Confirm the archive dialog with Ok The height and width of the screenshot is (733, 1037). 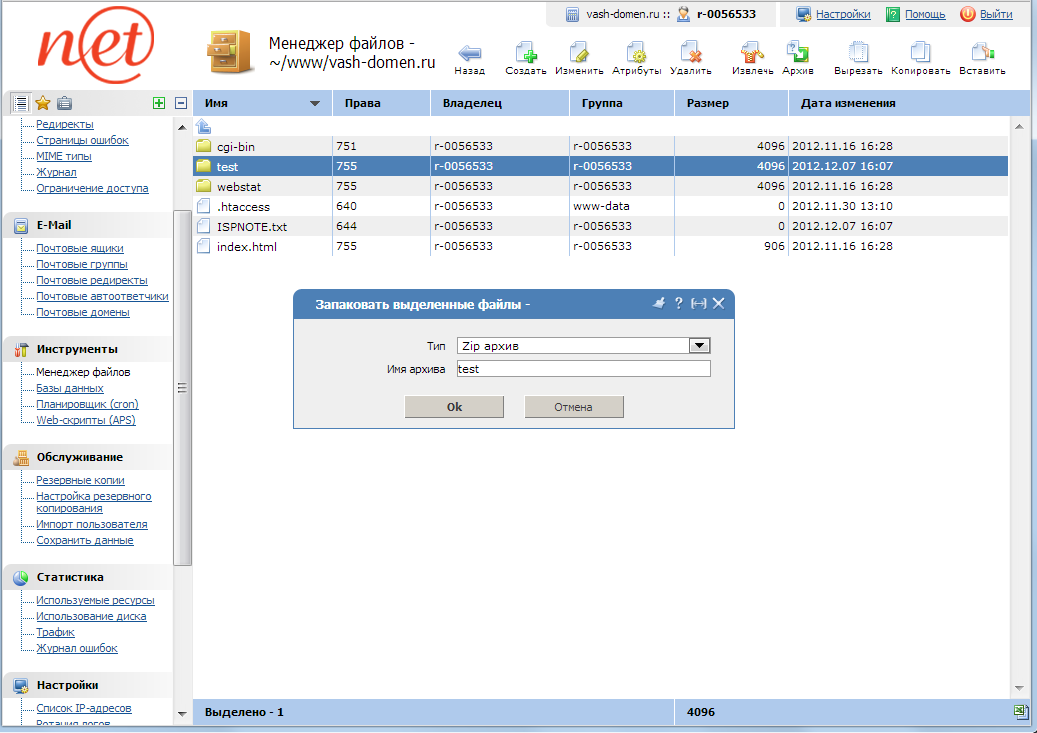point(454,407)
